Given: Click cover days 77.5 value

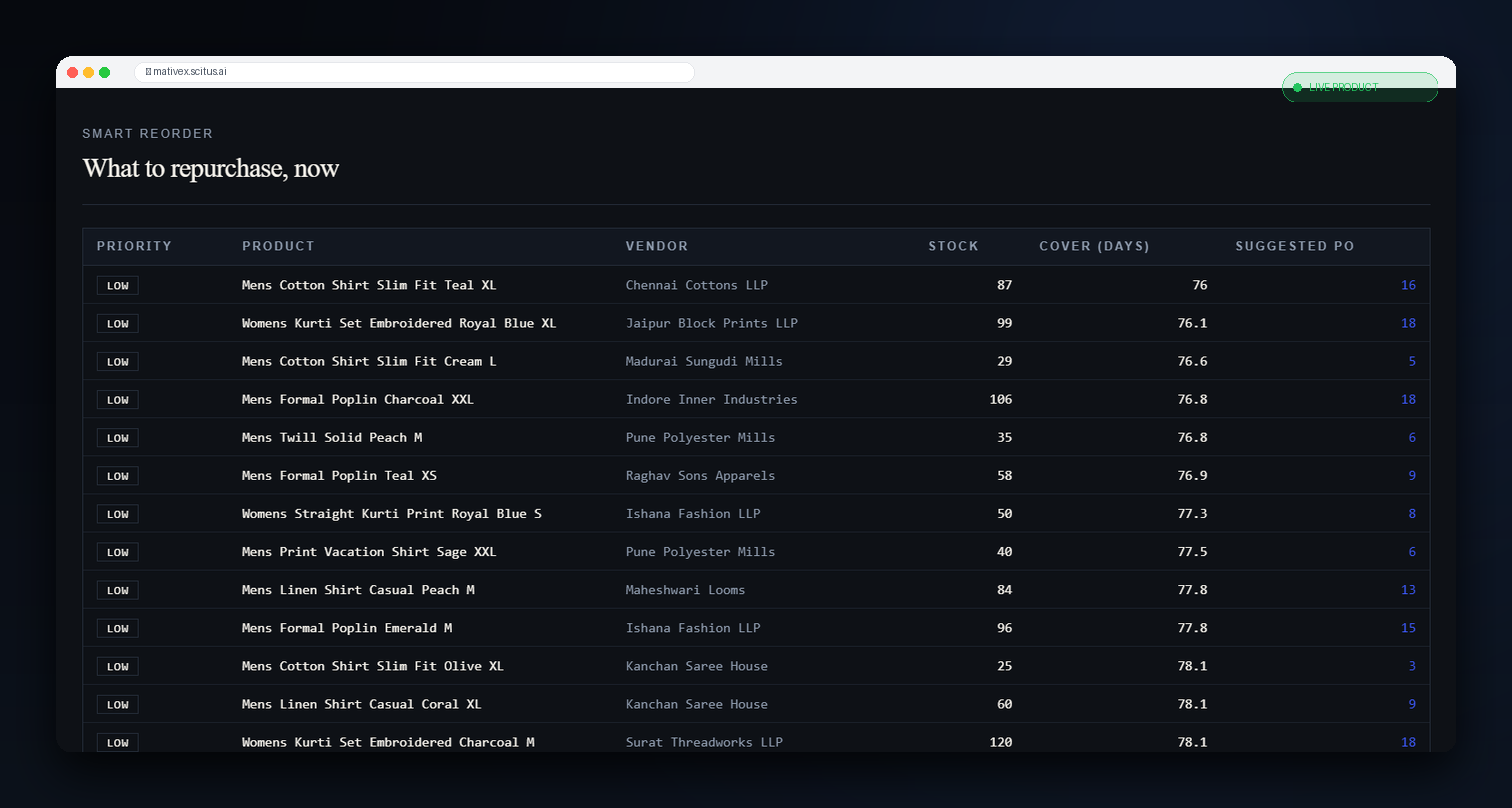Looking at the screenshot, I should click(x=1192, y=551).
